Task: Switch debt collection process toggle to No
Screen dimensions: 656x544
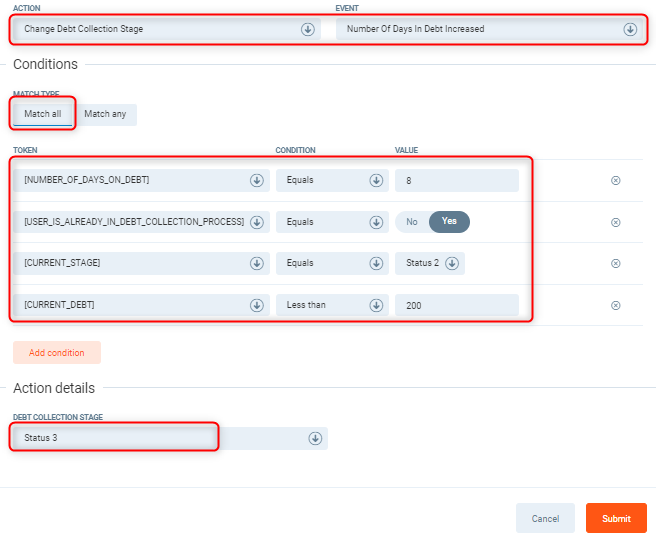Action: [411, 222]
